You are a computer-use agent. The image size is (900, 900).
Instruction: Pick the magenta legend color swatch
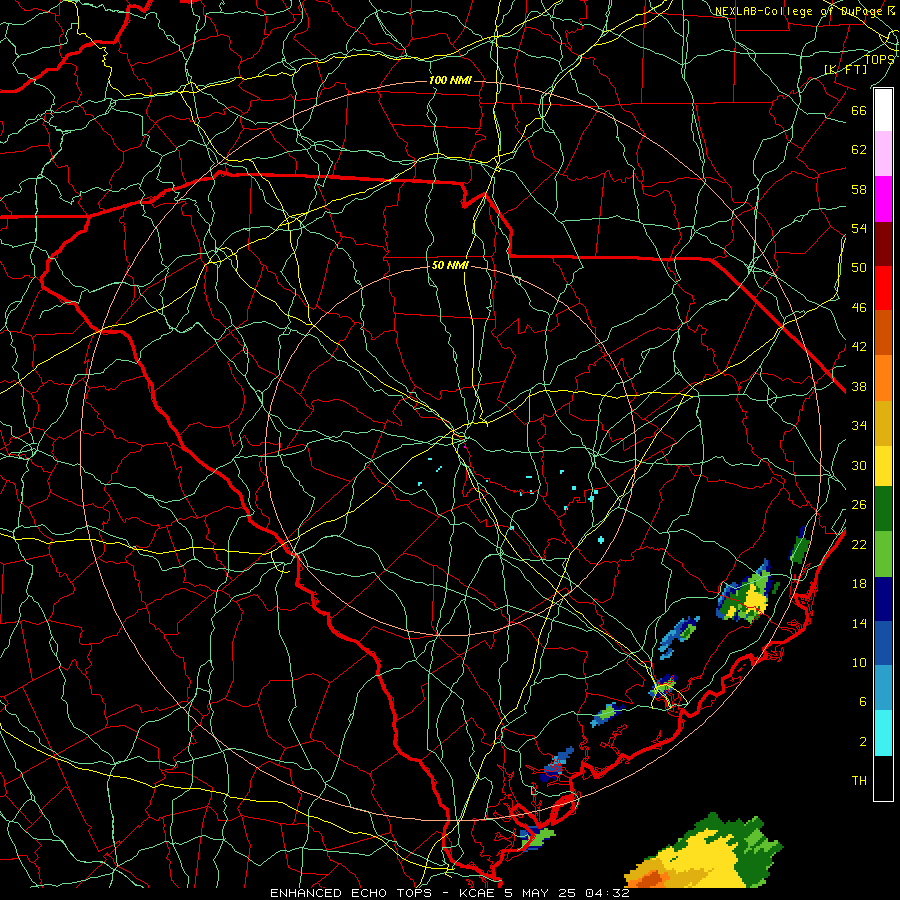coord(883,199)
